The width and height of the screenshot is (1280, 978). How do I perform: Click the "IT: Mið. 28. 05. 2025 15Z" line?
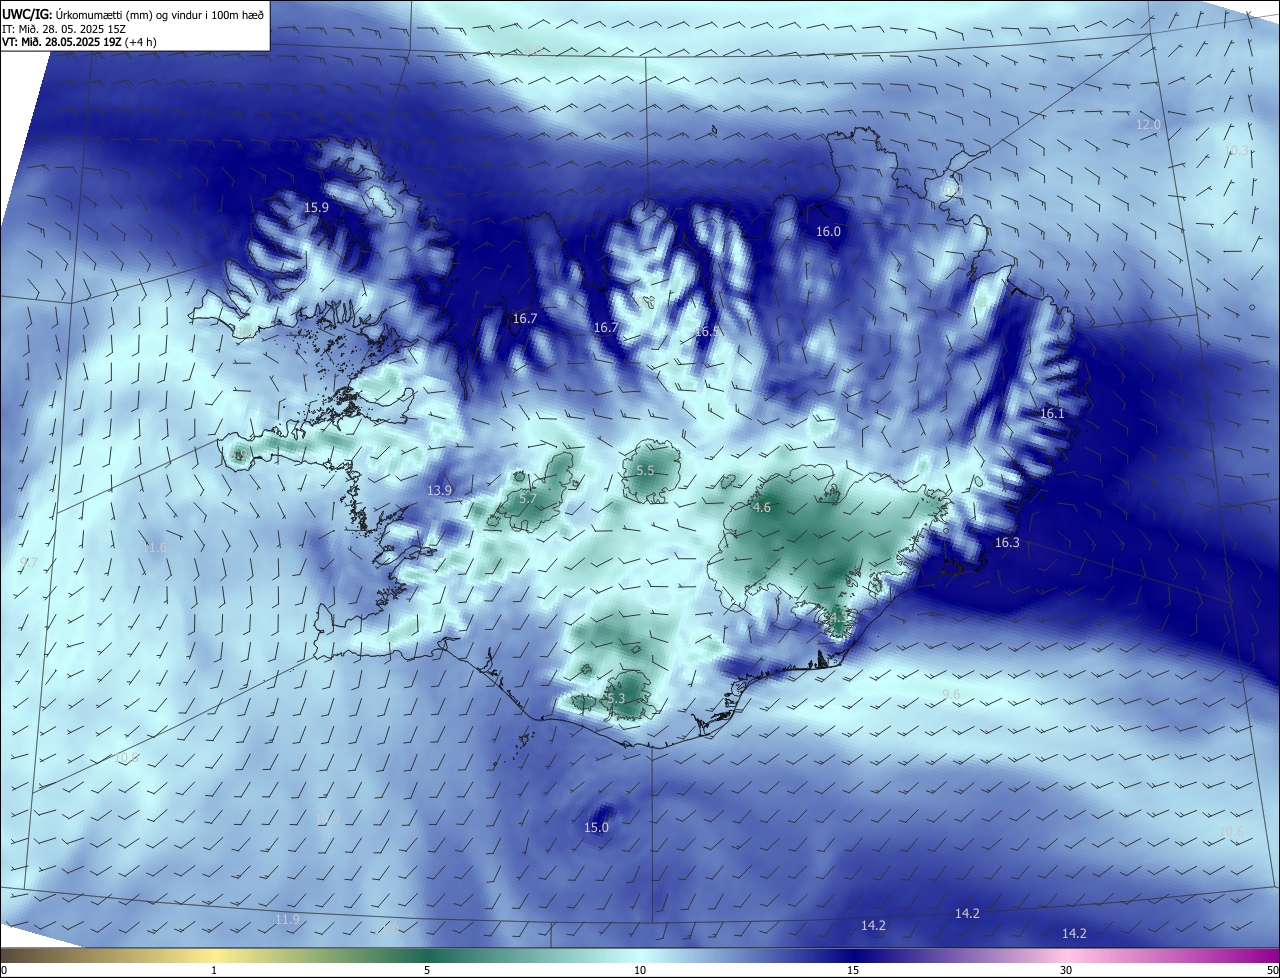click(x=63, y=28)
